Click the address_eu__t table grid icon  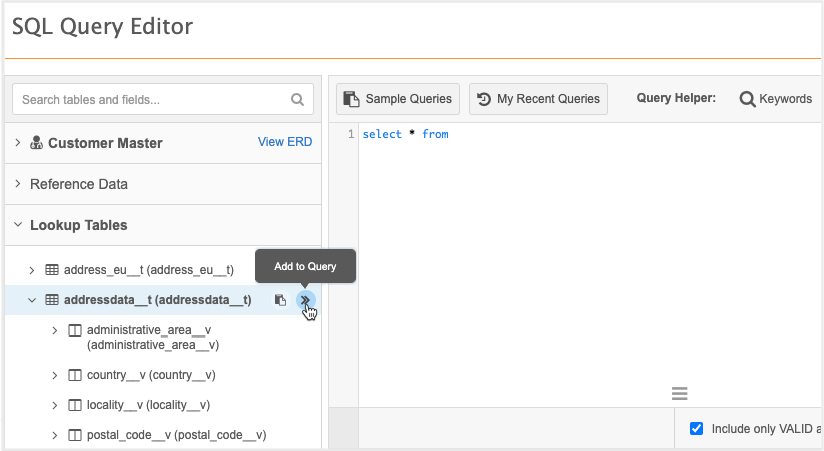click(x=52, y=270)
